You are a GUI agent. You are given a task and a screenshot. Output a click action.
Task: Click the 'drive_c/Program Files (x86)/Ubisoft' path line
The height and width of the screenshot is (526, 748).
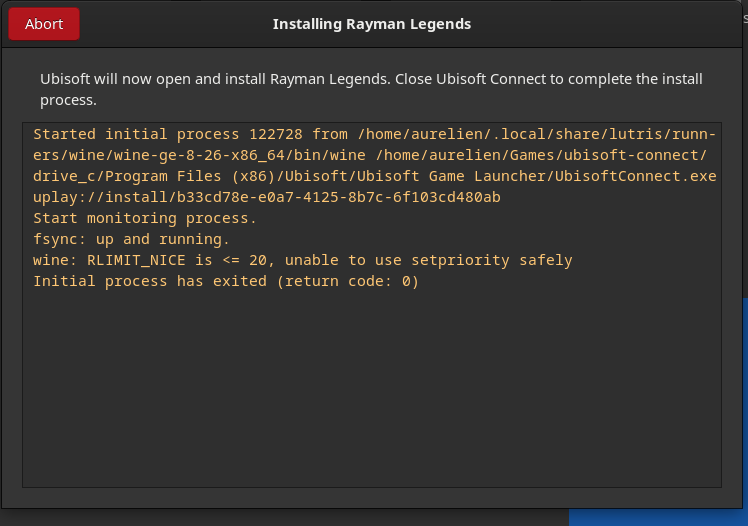click(374, 176)
